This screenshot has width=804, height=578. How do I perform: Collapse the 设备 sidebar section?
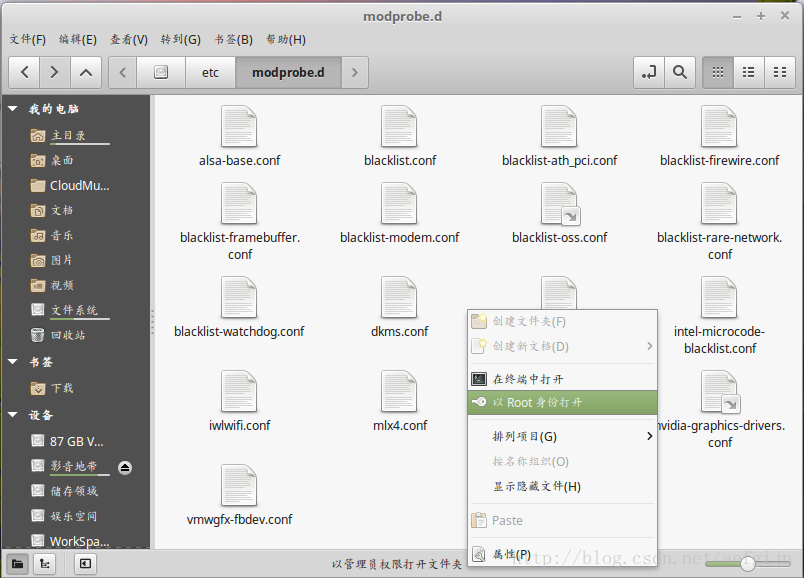coord(13,415)
